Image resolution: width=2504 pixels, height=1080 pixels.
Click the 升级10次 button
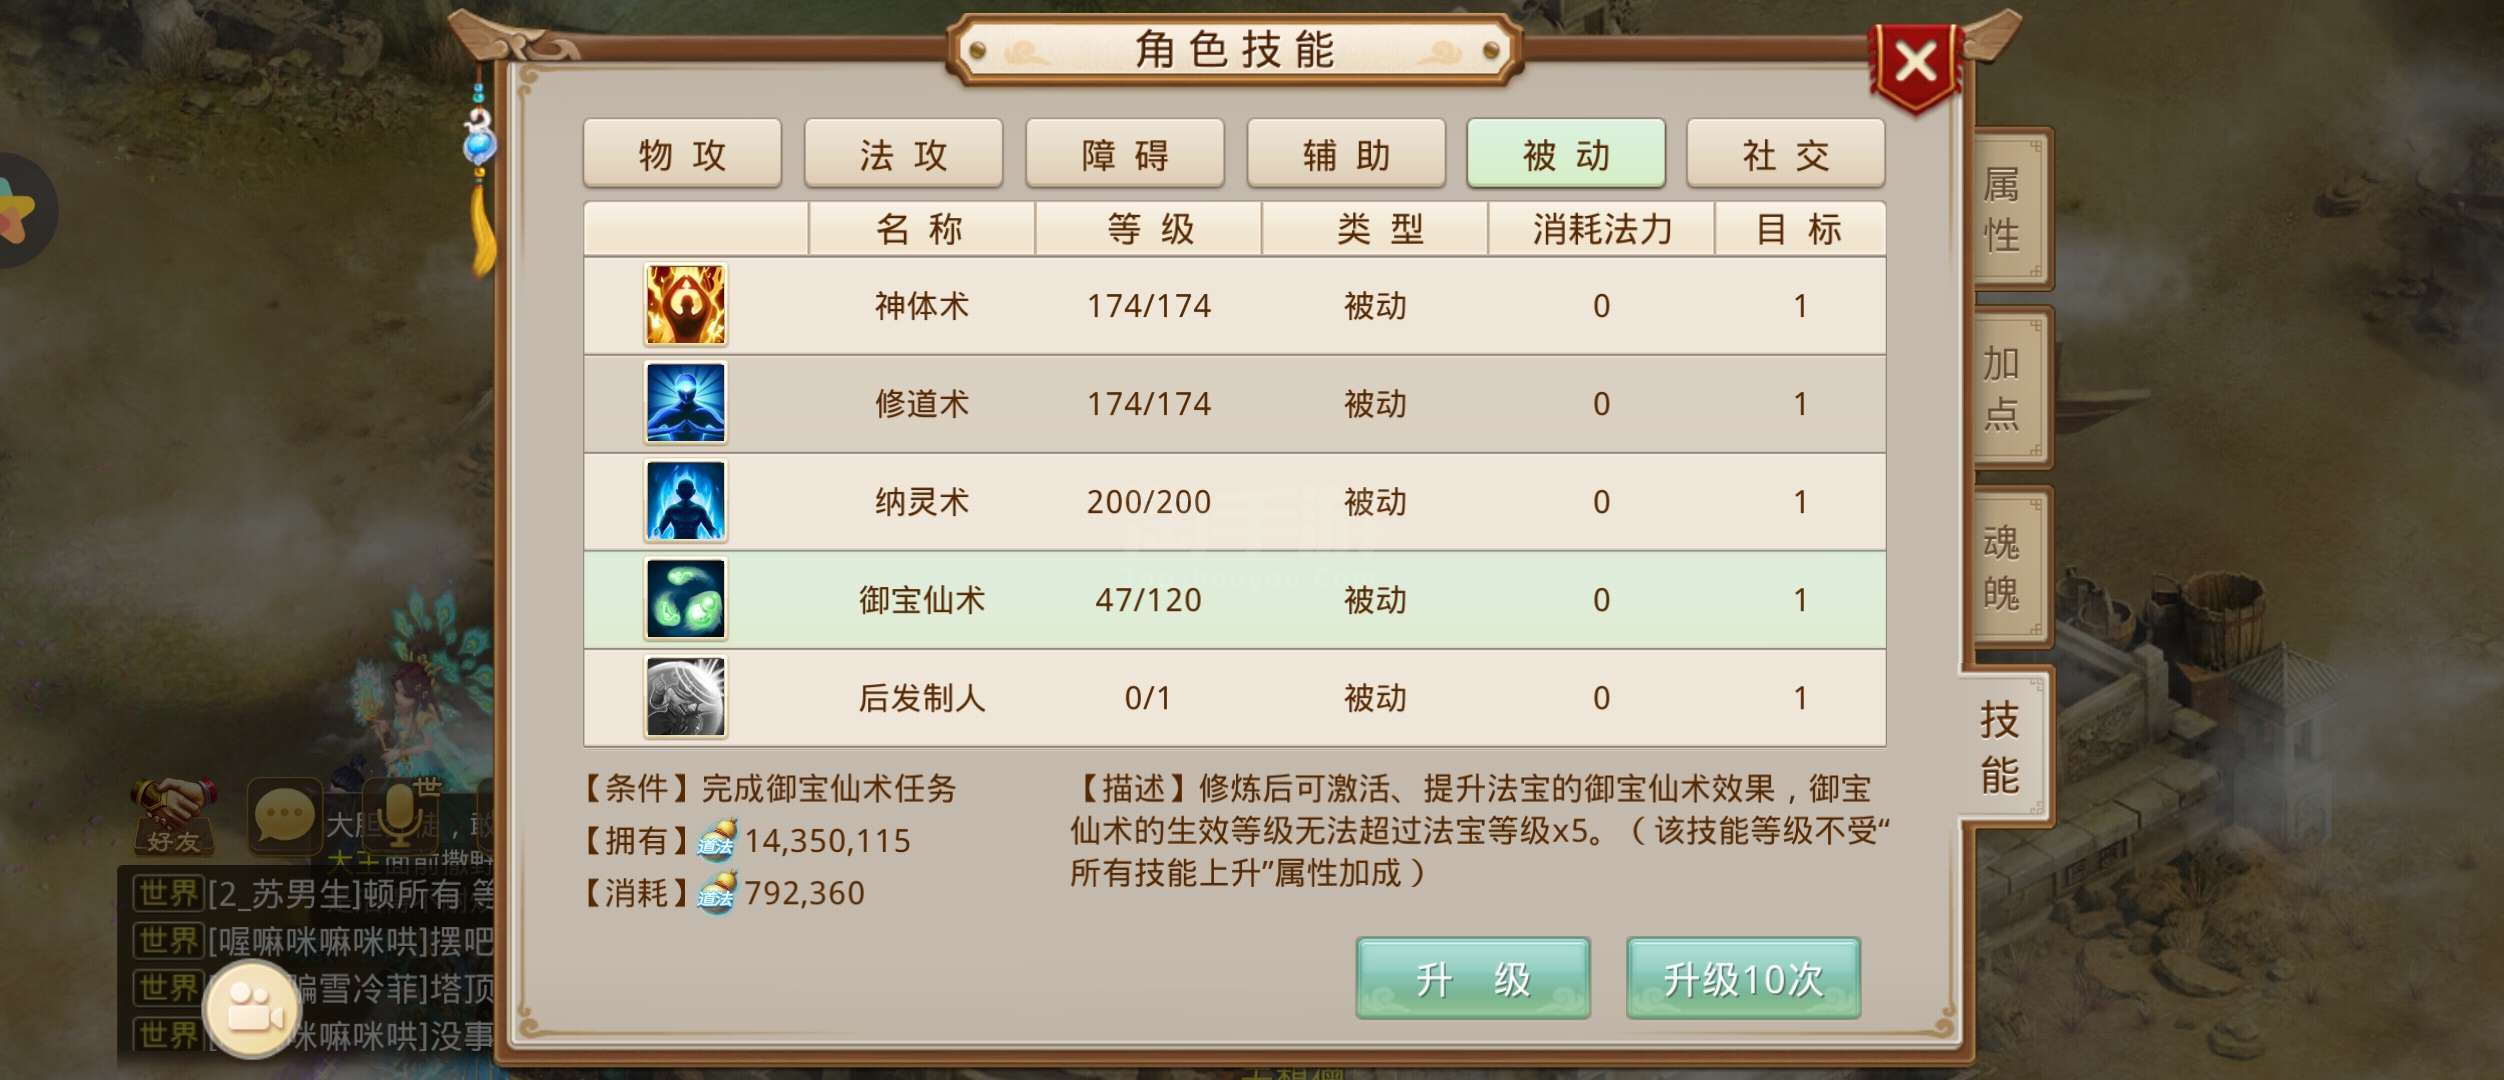coord(1743,978)
